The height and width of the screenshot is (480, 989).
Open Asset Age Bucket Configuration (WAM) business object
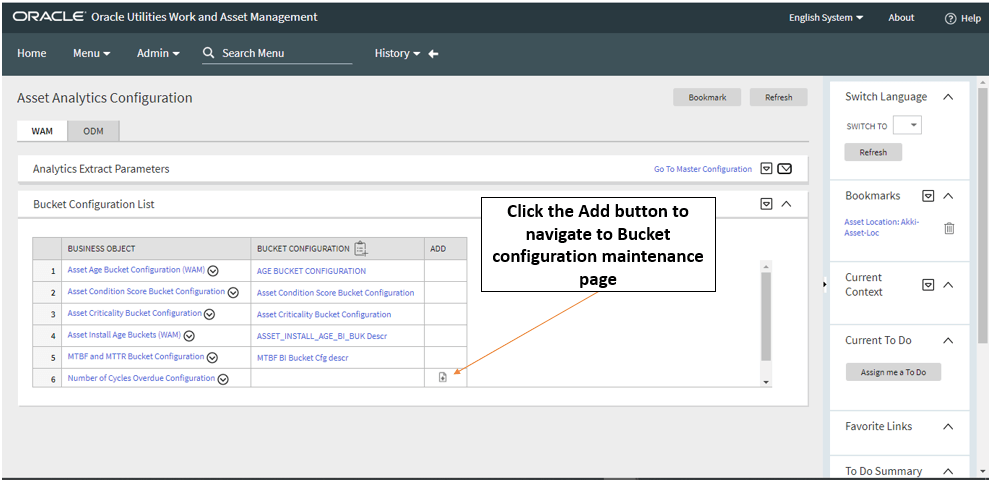136,270
